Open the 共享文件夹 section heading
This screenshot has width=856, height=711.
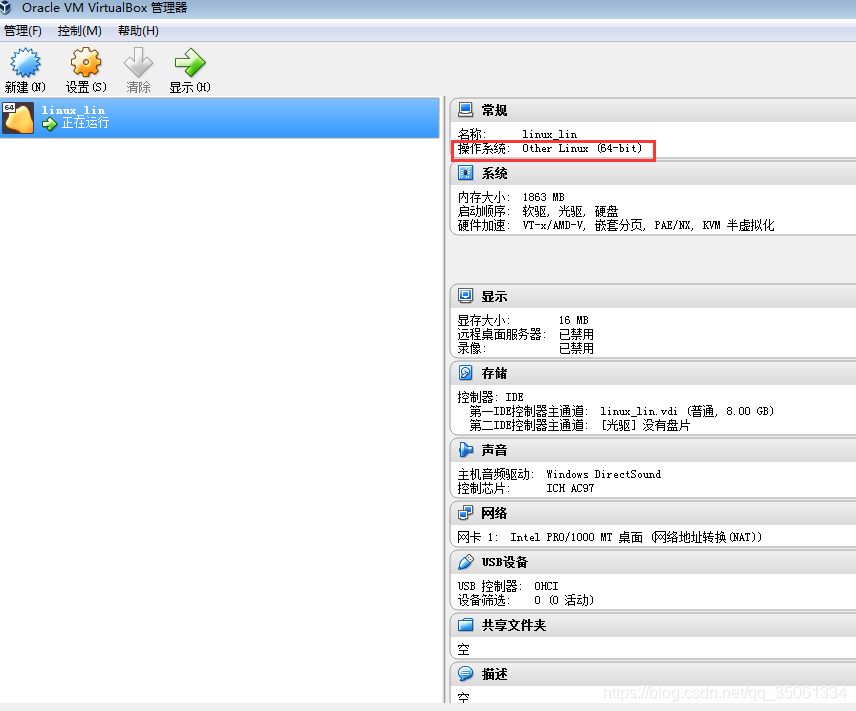514,625
